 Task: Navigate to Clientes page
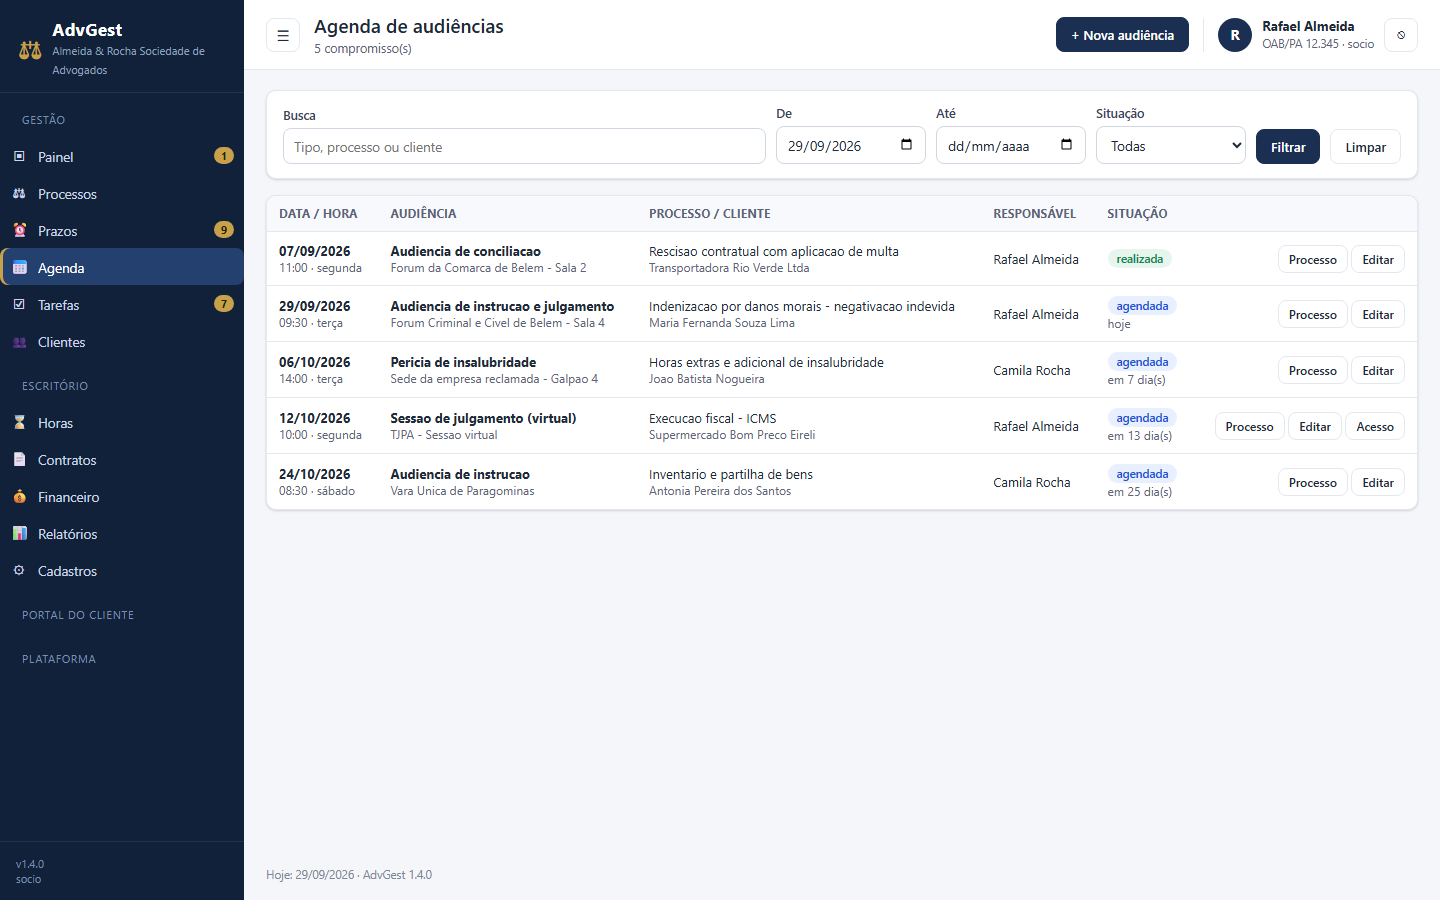click(122, 341)
